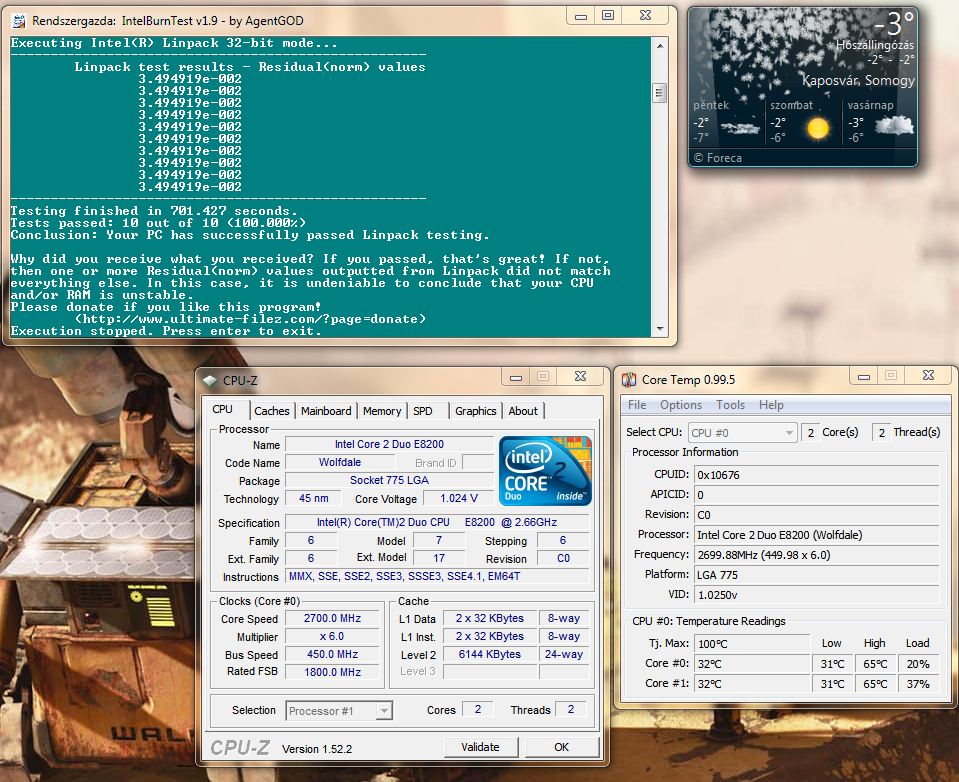Close the Core Temp window
Screen dimensions: 959x782
928,376
